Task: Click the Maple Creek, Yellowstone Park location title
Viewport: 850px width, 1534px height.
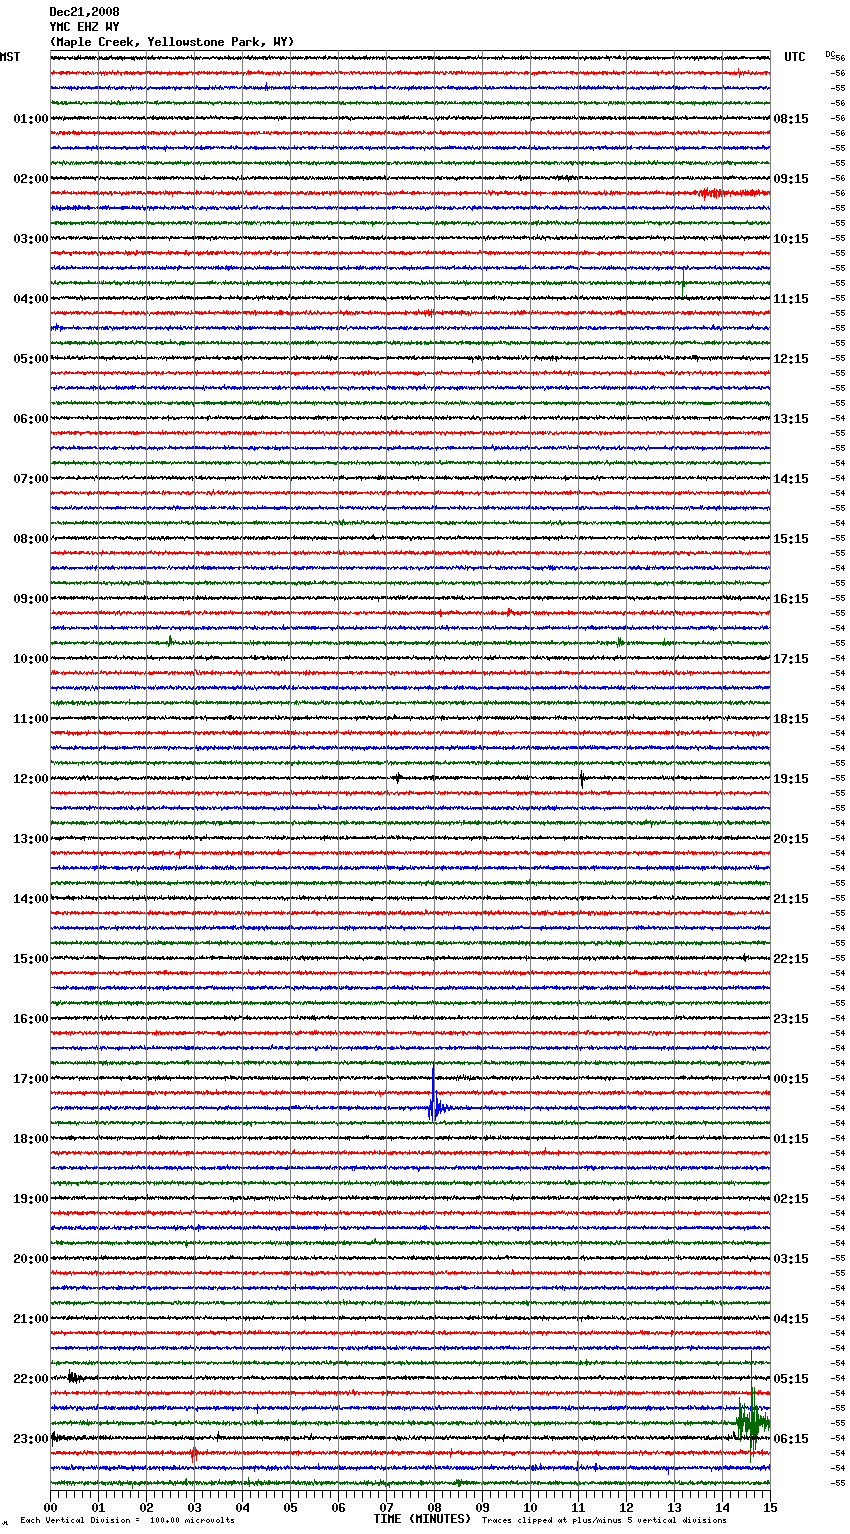Action: click(172, 42)
